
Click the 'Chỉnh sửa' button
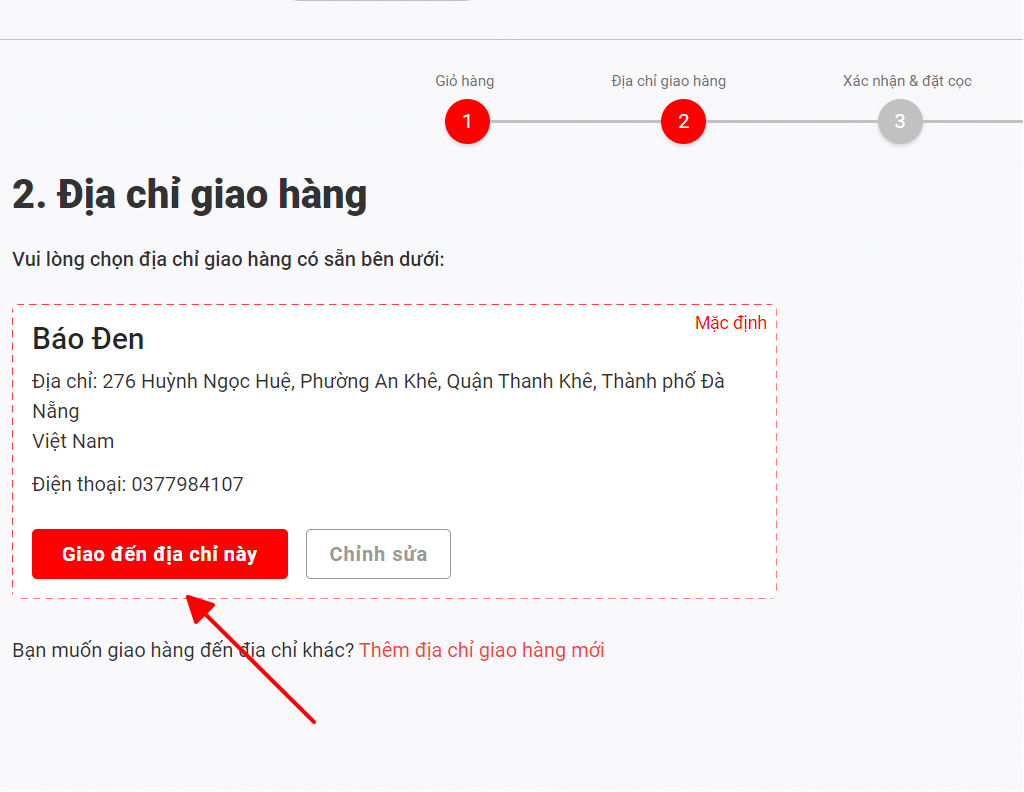coord(378,554)
